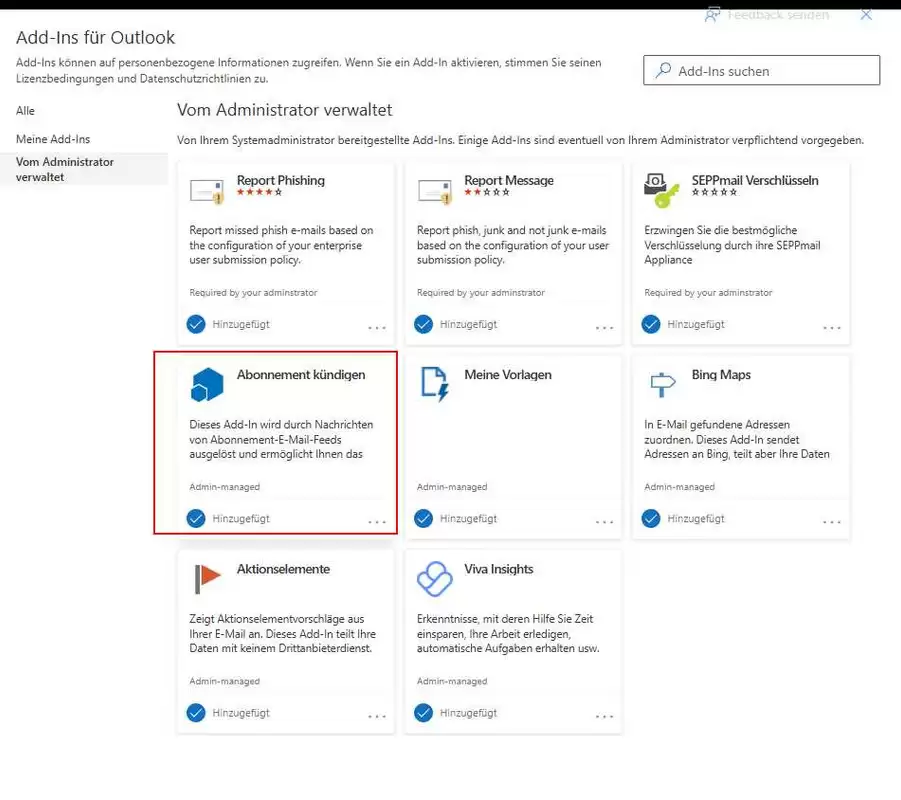
Task: Select the Meine Vorlagen lightning-document icon
Action: 434,384
